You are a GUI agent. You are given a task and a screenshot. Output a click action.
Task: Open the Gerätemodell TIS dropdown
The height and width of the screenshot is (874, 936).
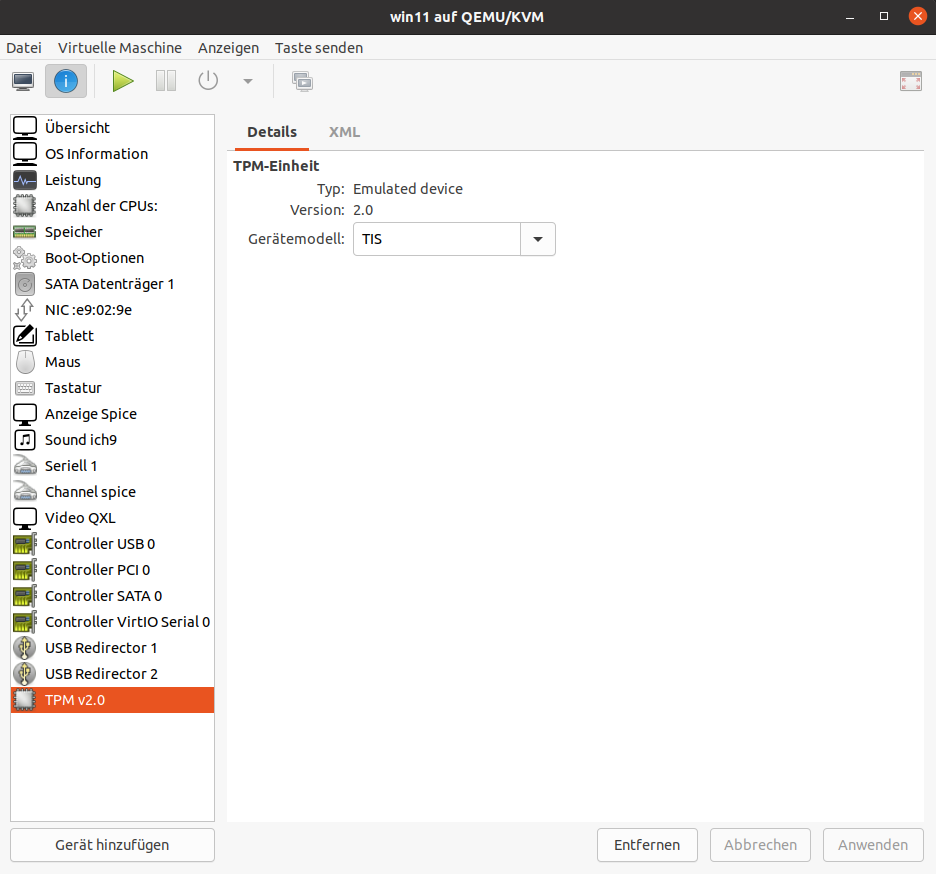[x=537, y=240]
